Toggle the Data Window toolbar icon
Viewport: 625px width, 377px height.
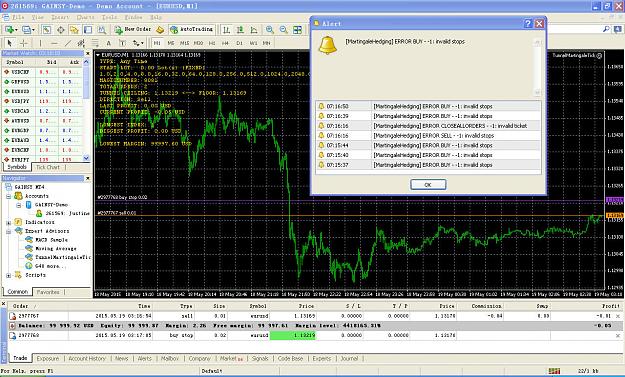61,29
